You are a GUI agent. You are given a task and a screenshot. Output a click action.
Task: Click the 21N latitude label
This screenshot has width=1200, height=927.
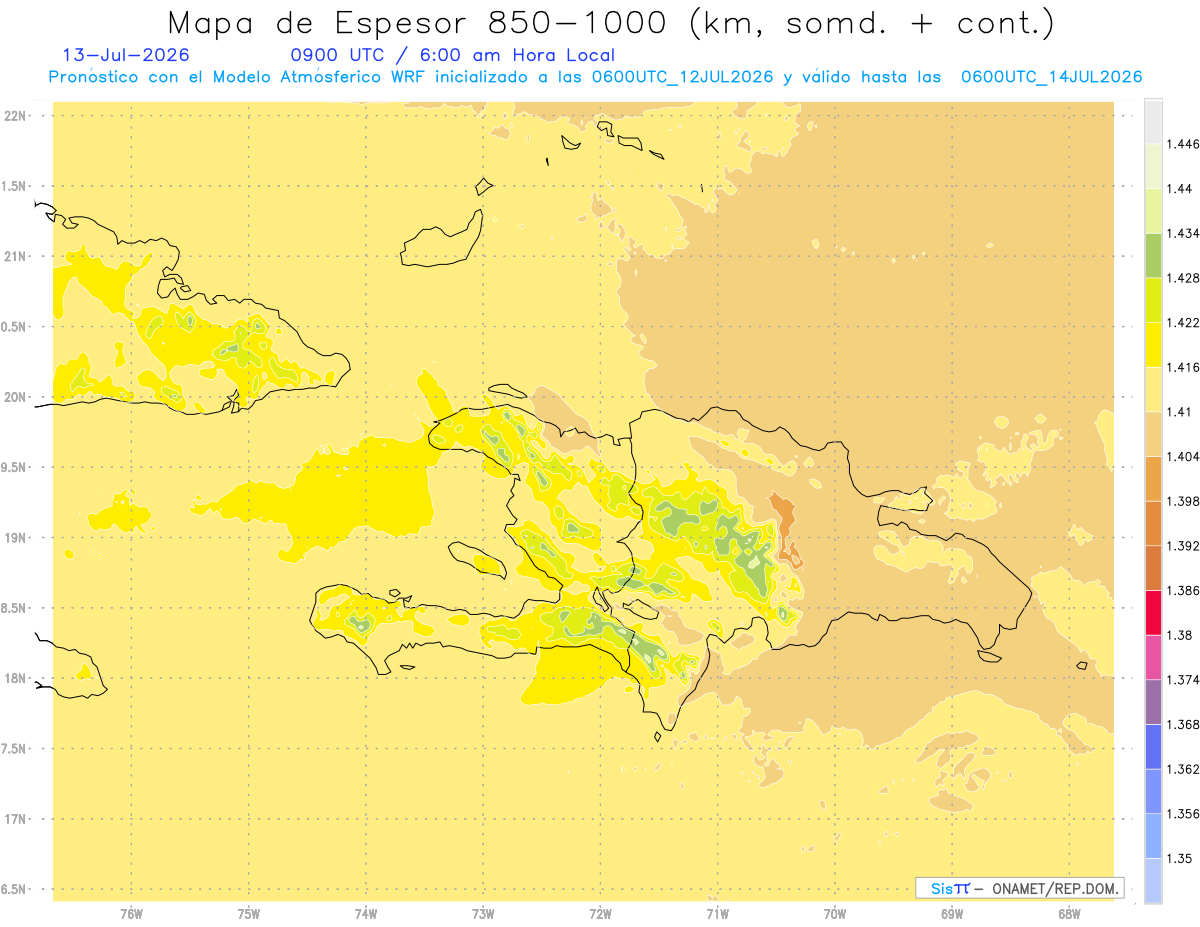point(14,256)
